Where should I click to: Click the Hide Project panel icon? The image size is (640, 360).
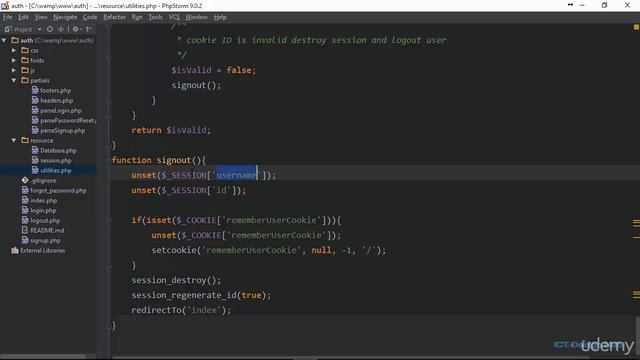pos(89,29)
